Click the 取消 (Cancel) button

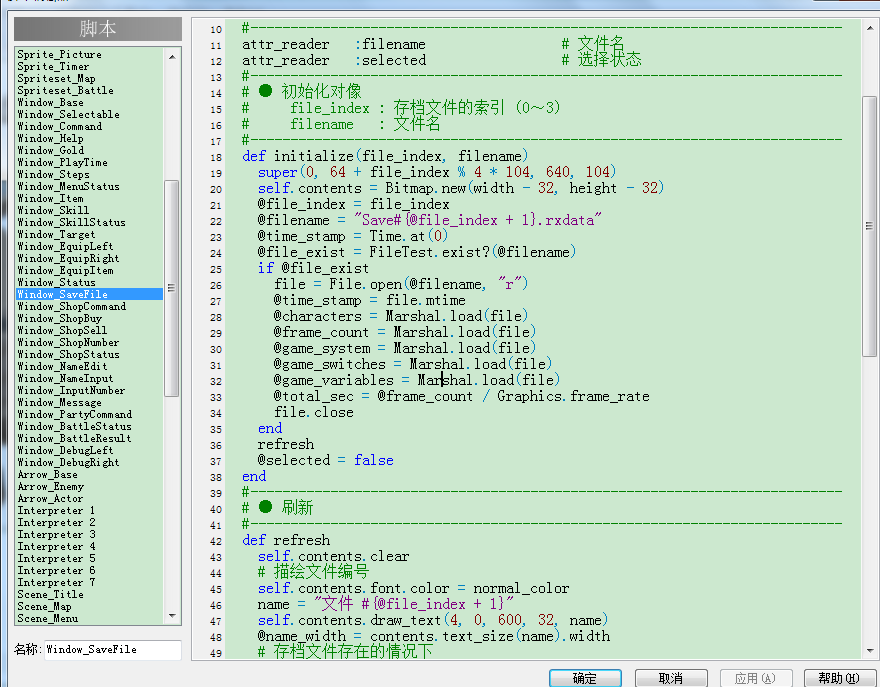click(x=671, y=678)
